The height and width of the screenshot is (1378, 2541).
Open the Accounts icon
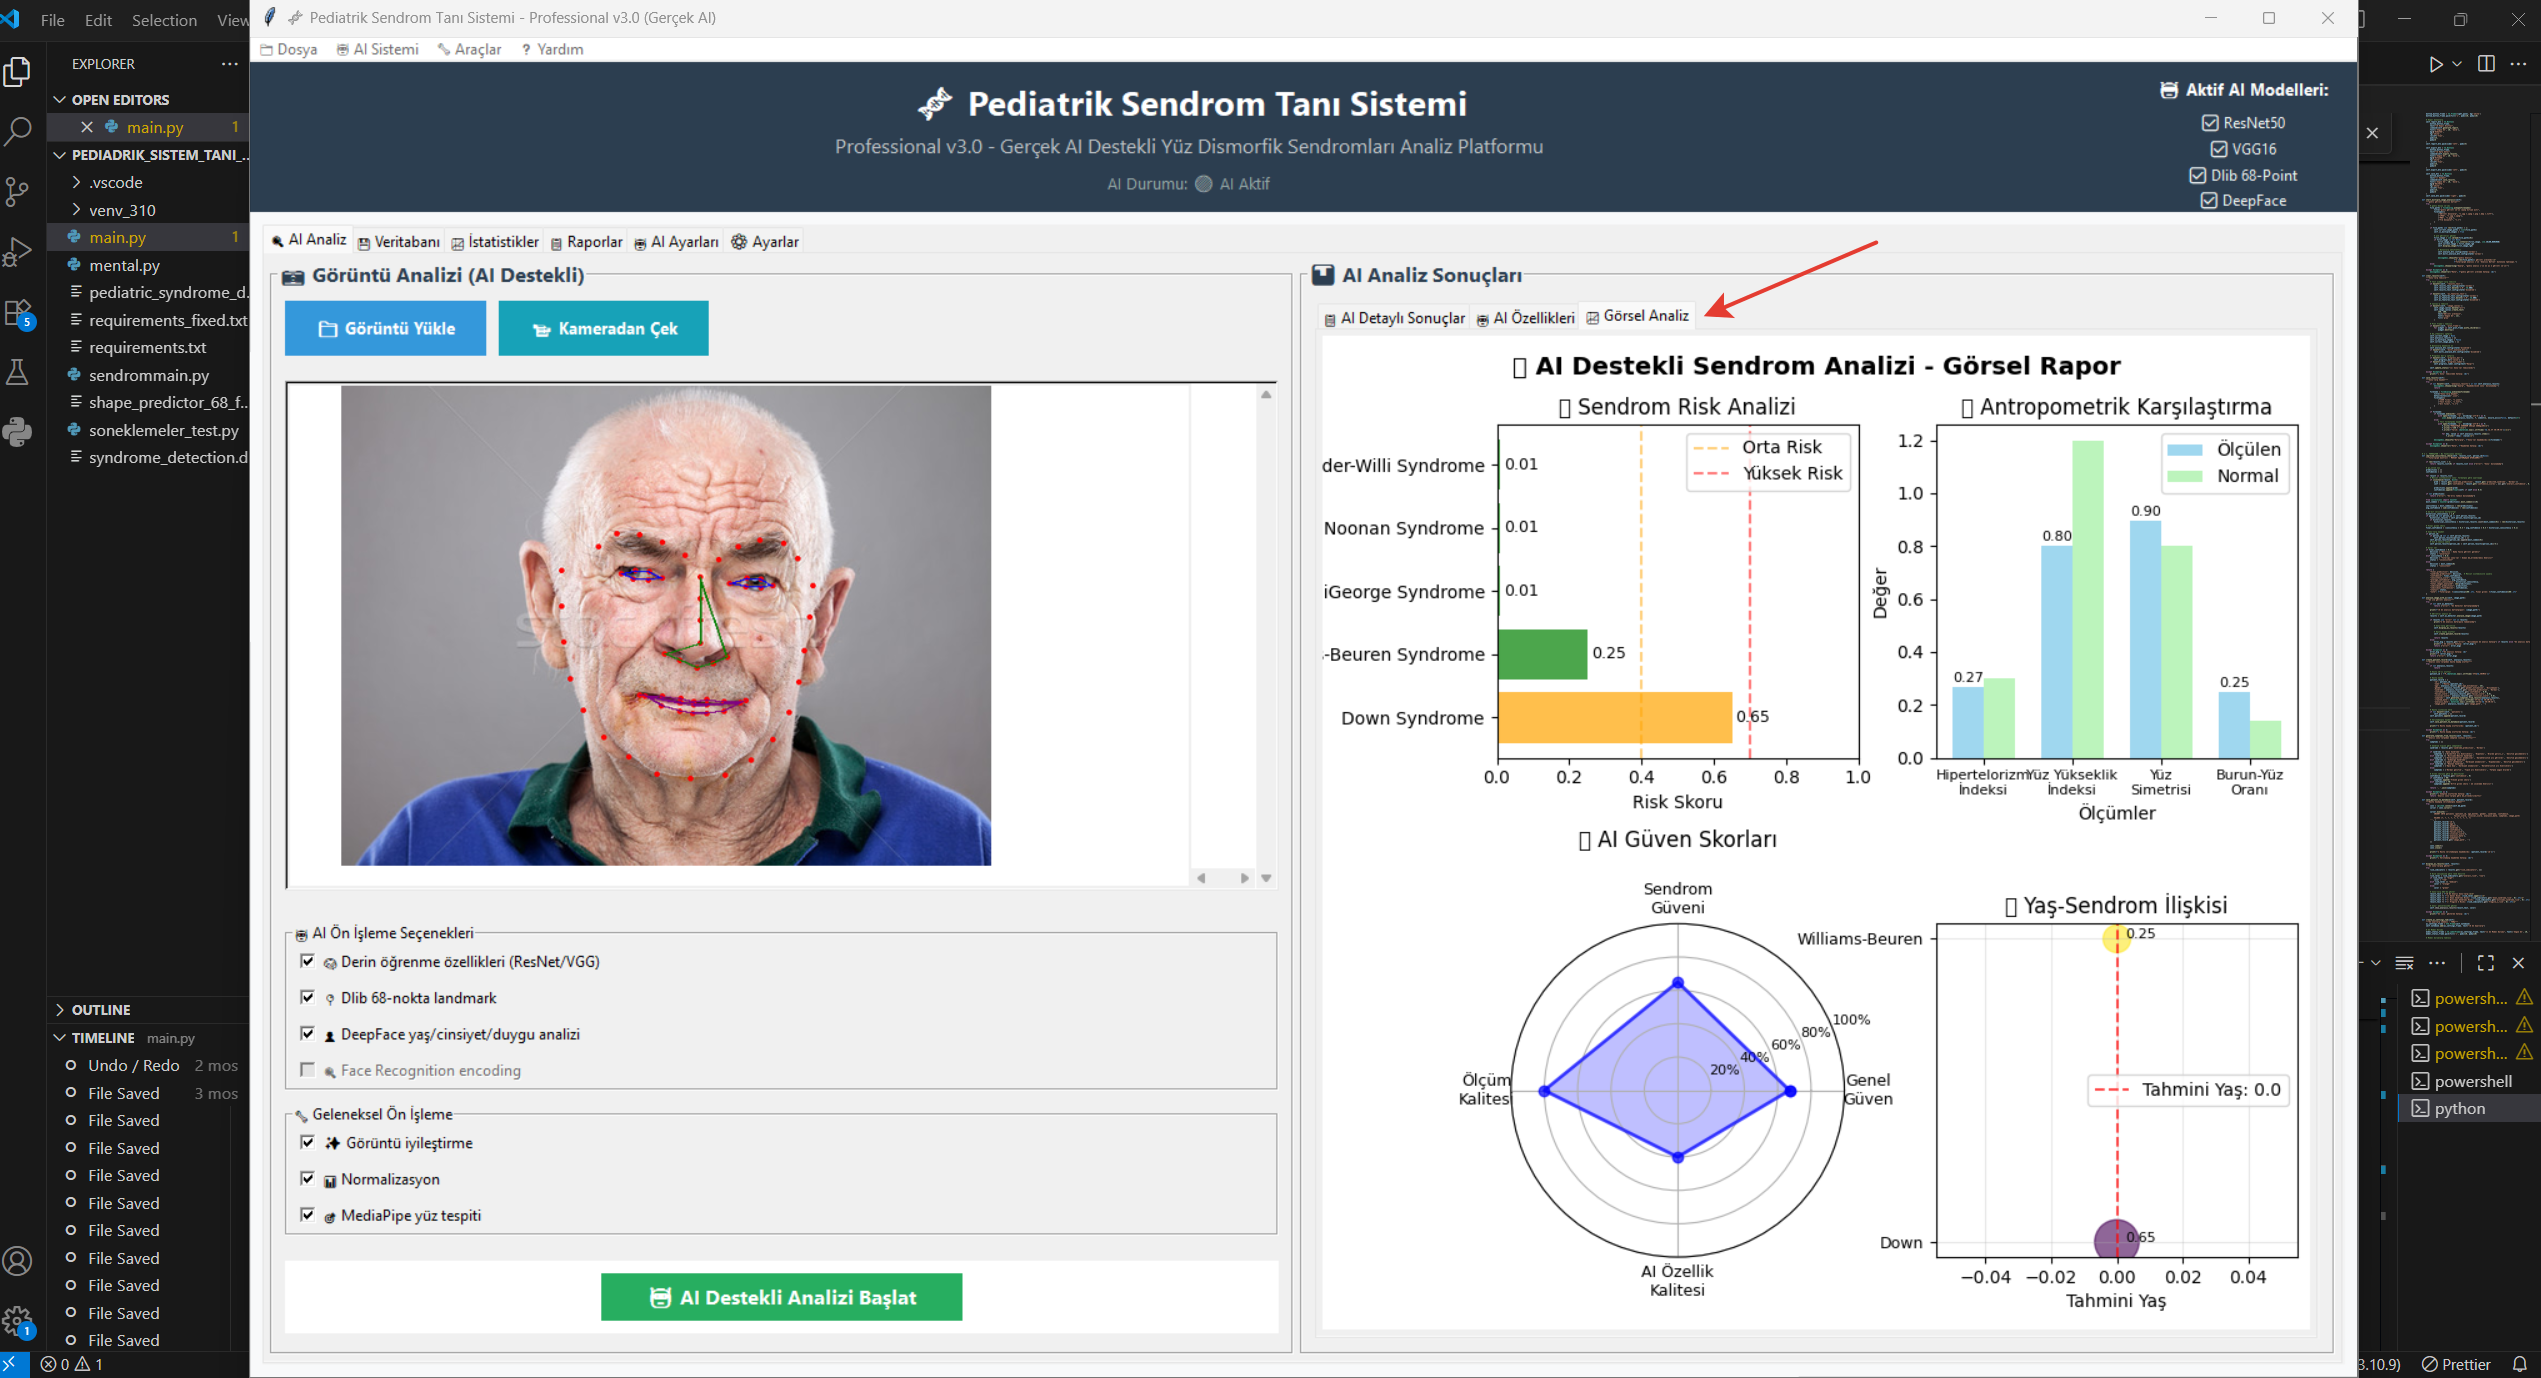point(18,1261)
